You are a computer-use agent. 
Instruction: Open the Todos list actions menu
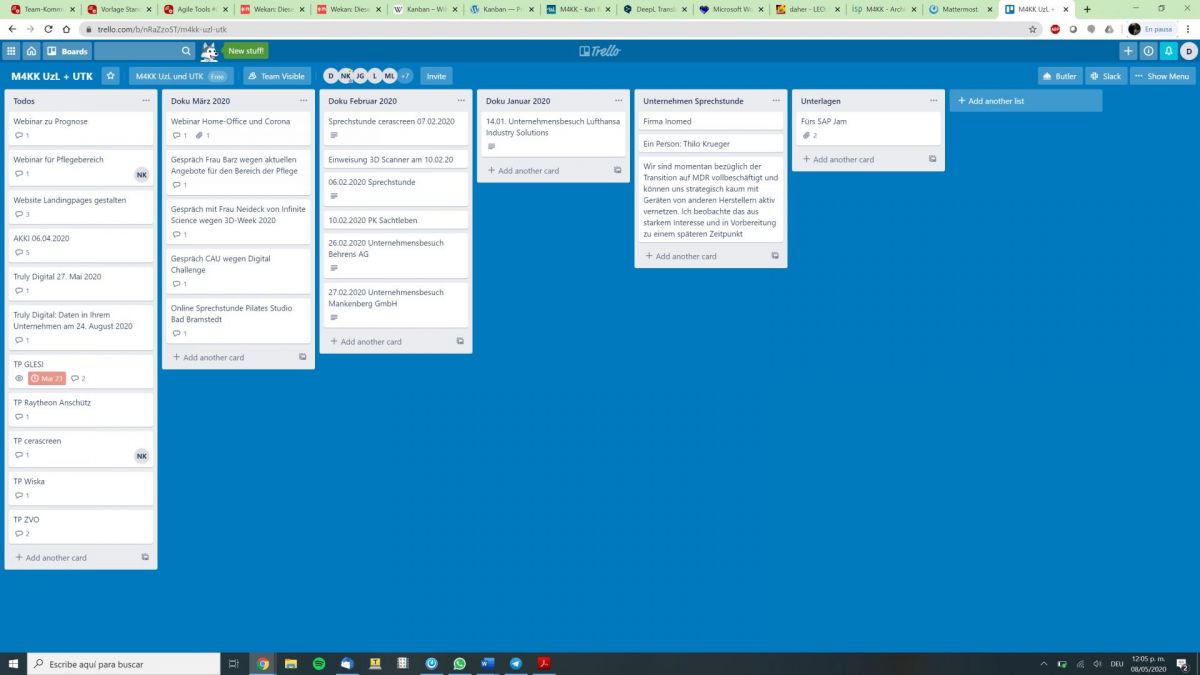tap(145, 101)
